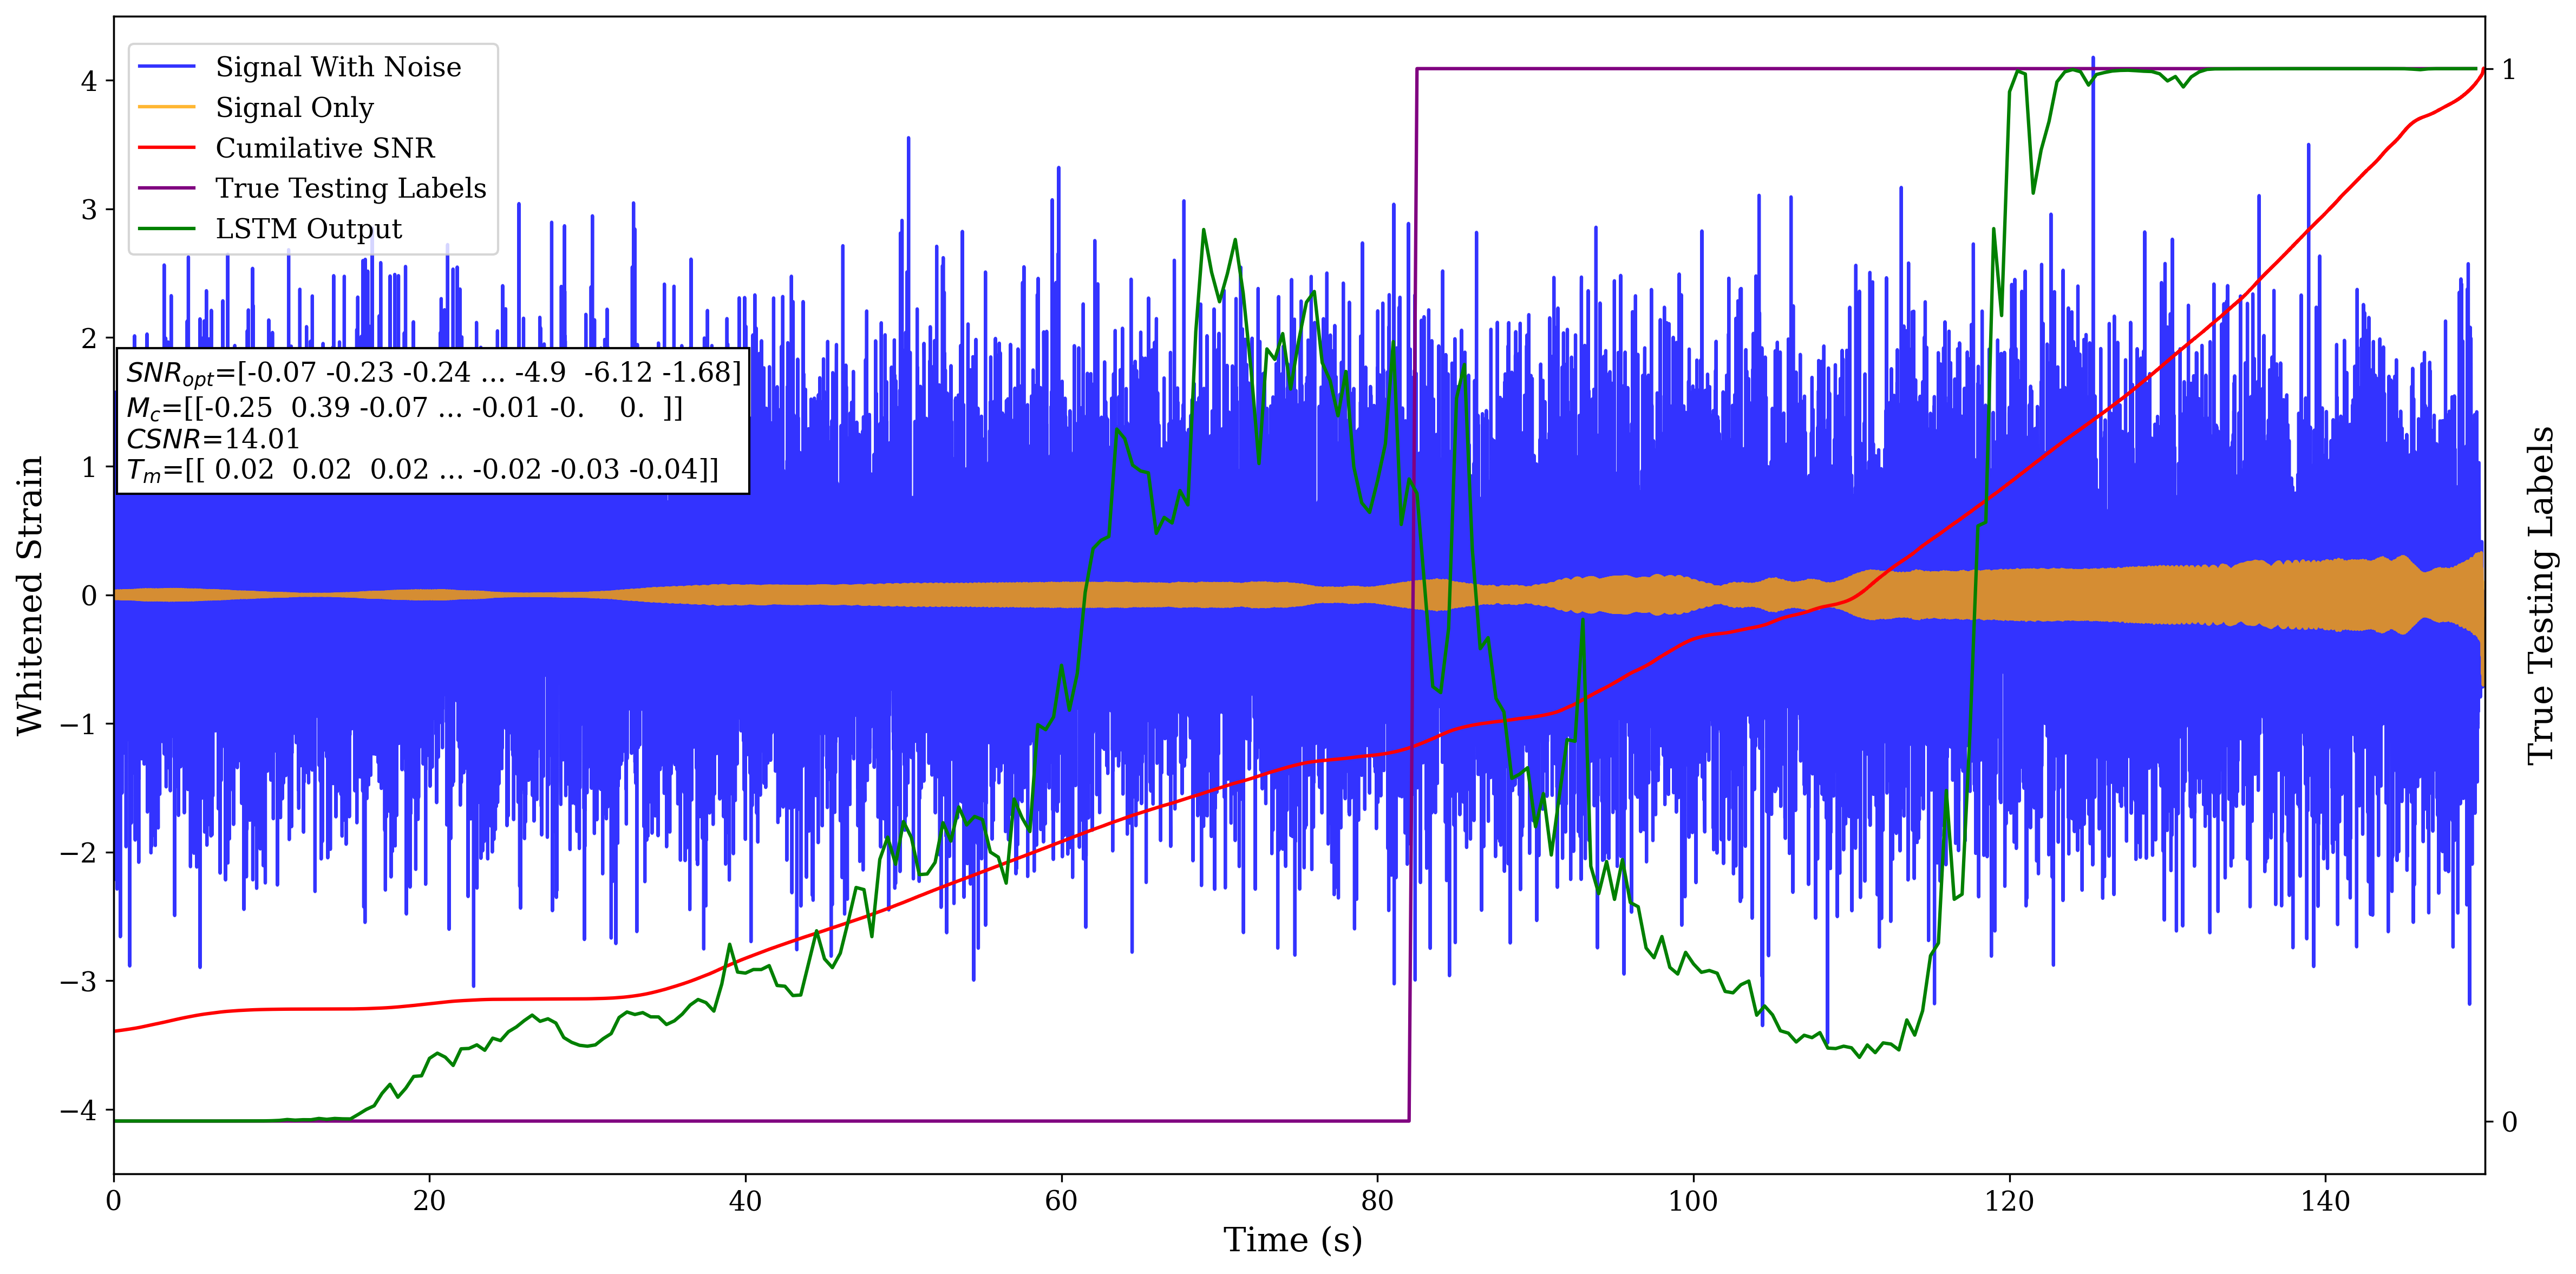Click the SNR_opt line in the annotation box
The height and width of the screenshot is (1274, 2576).
click(x=433, y=373)
